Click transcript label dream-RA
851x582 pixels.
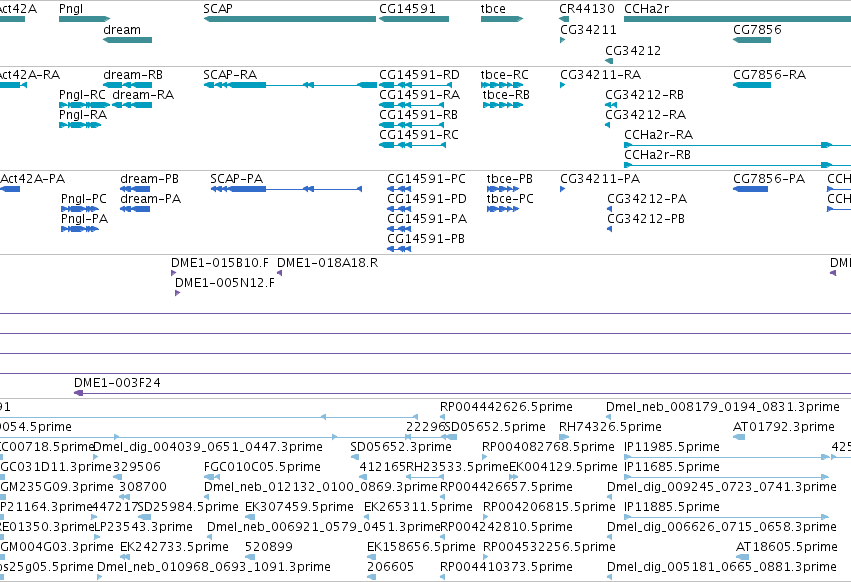coord(143,94)
